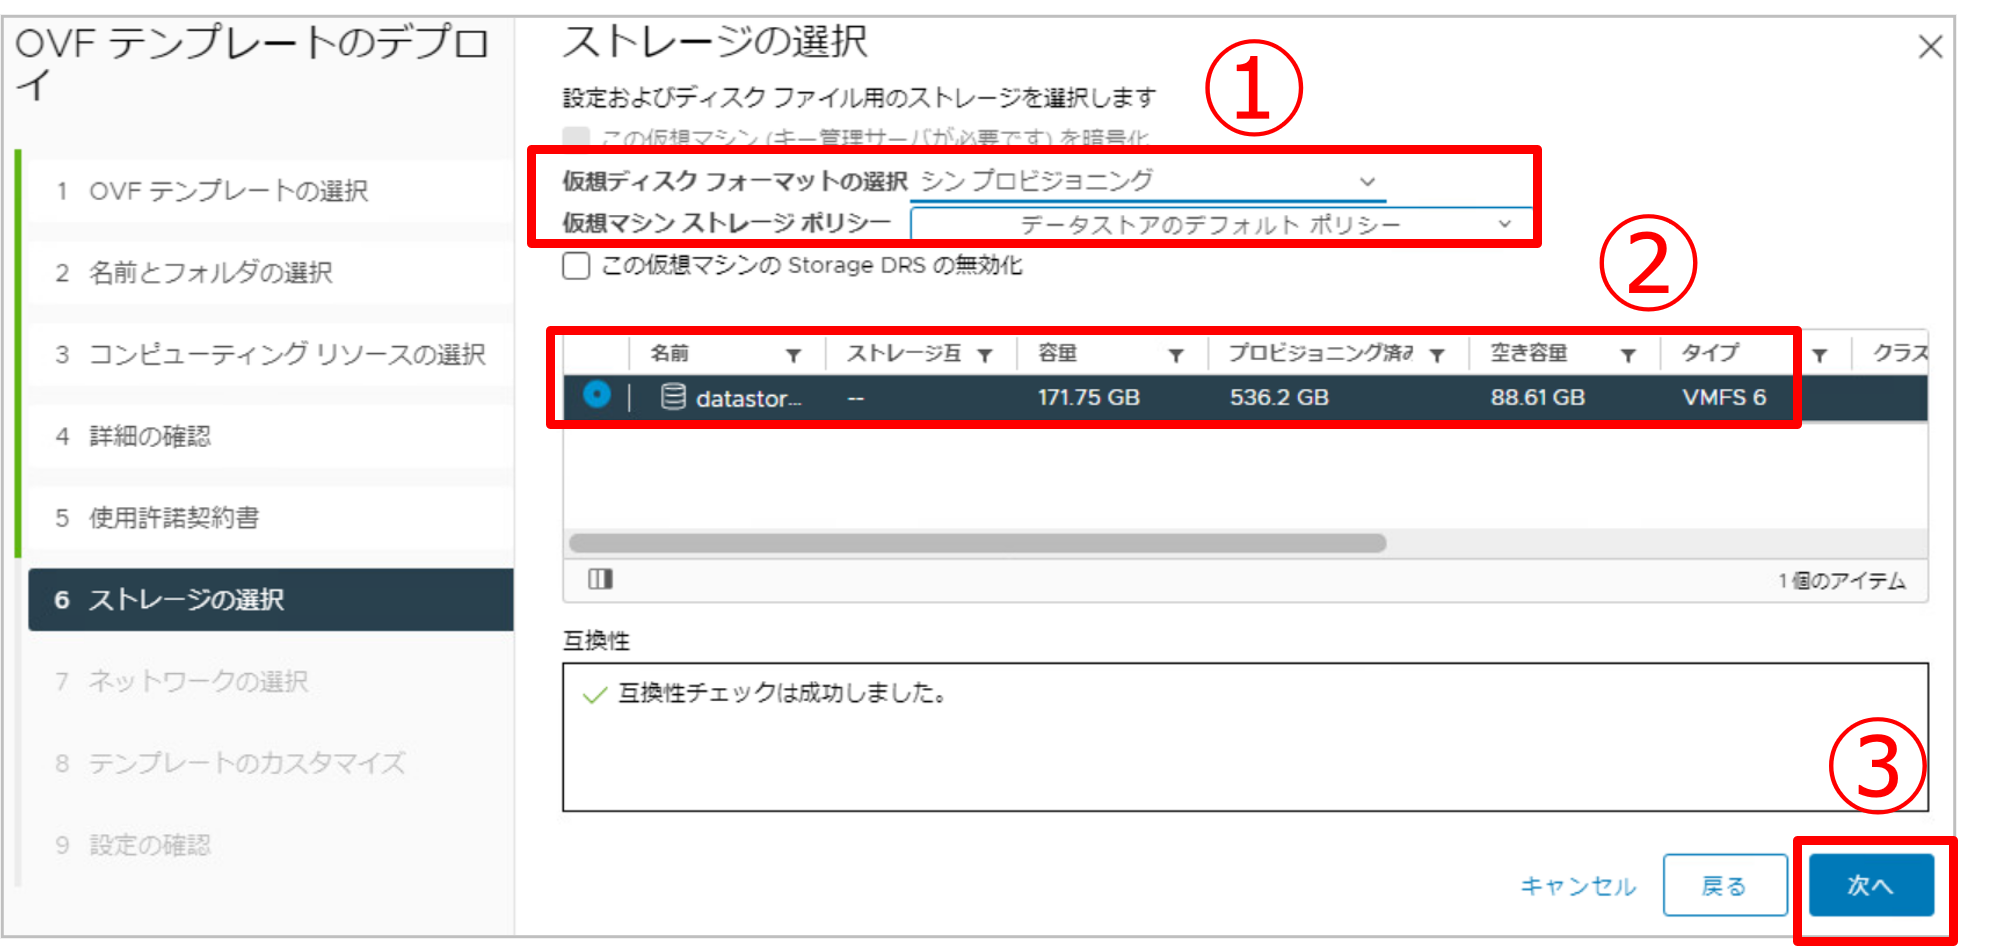Click the 容量 column header
The height and width of the screenshot is (946, 2000).
point(1057,353)
